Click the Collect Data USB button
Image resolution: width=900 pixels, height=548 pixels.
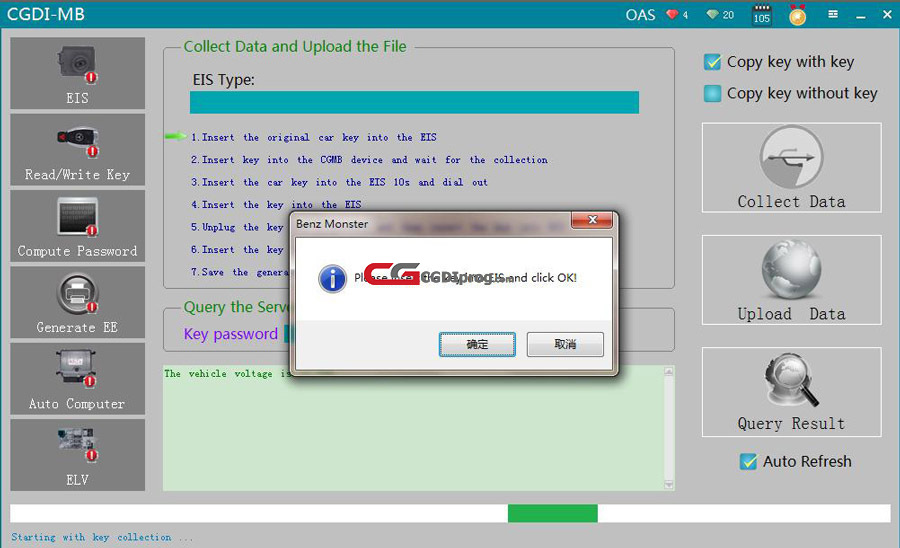[792, 168]
